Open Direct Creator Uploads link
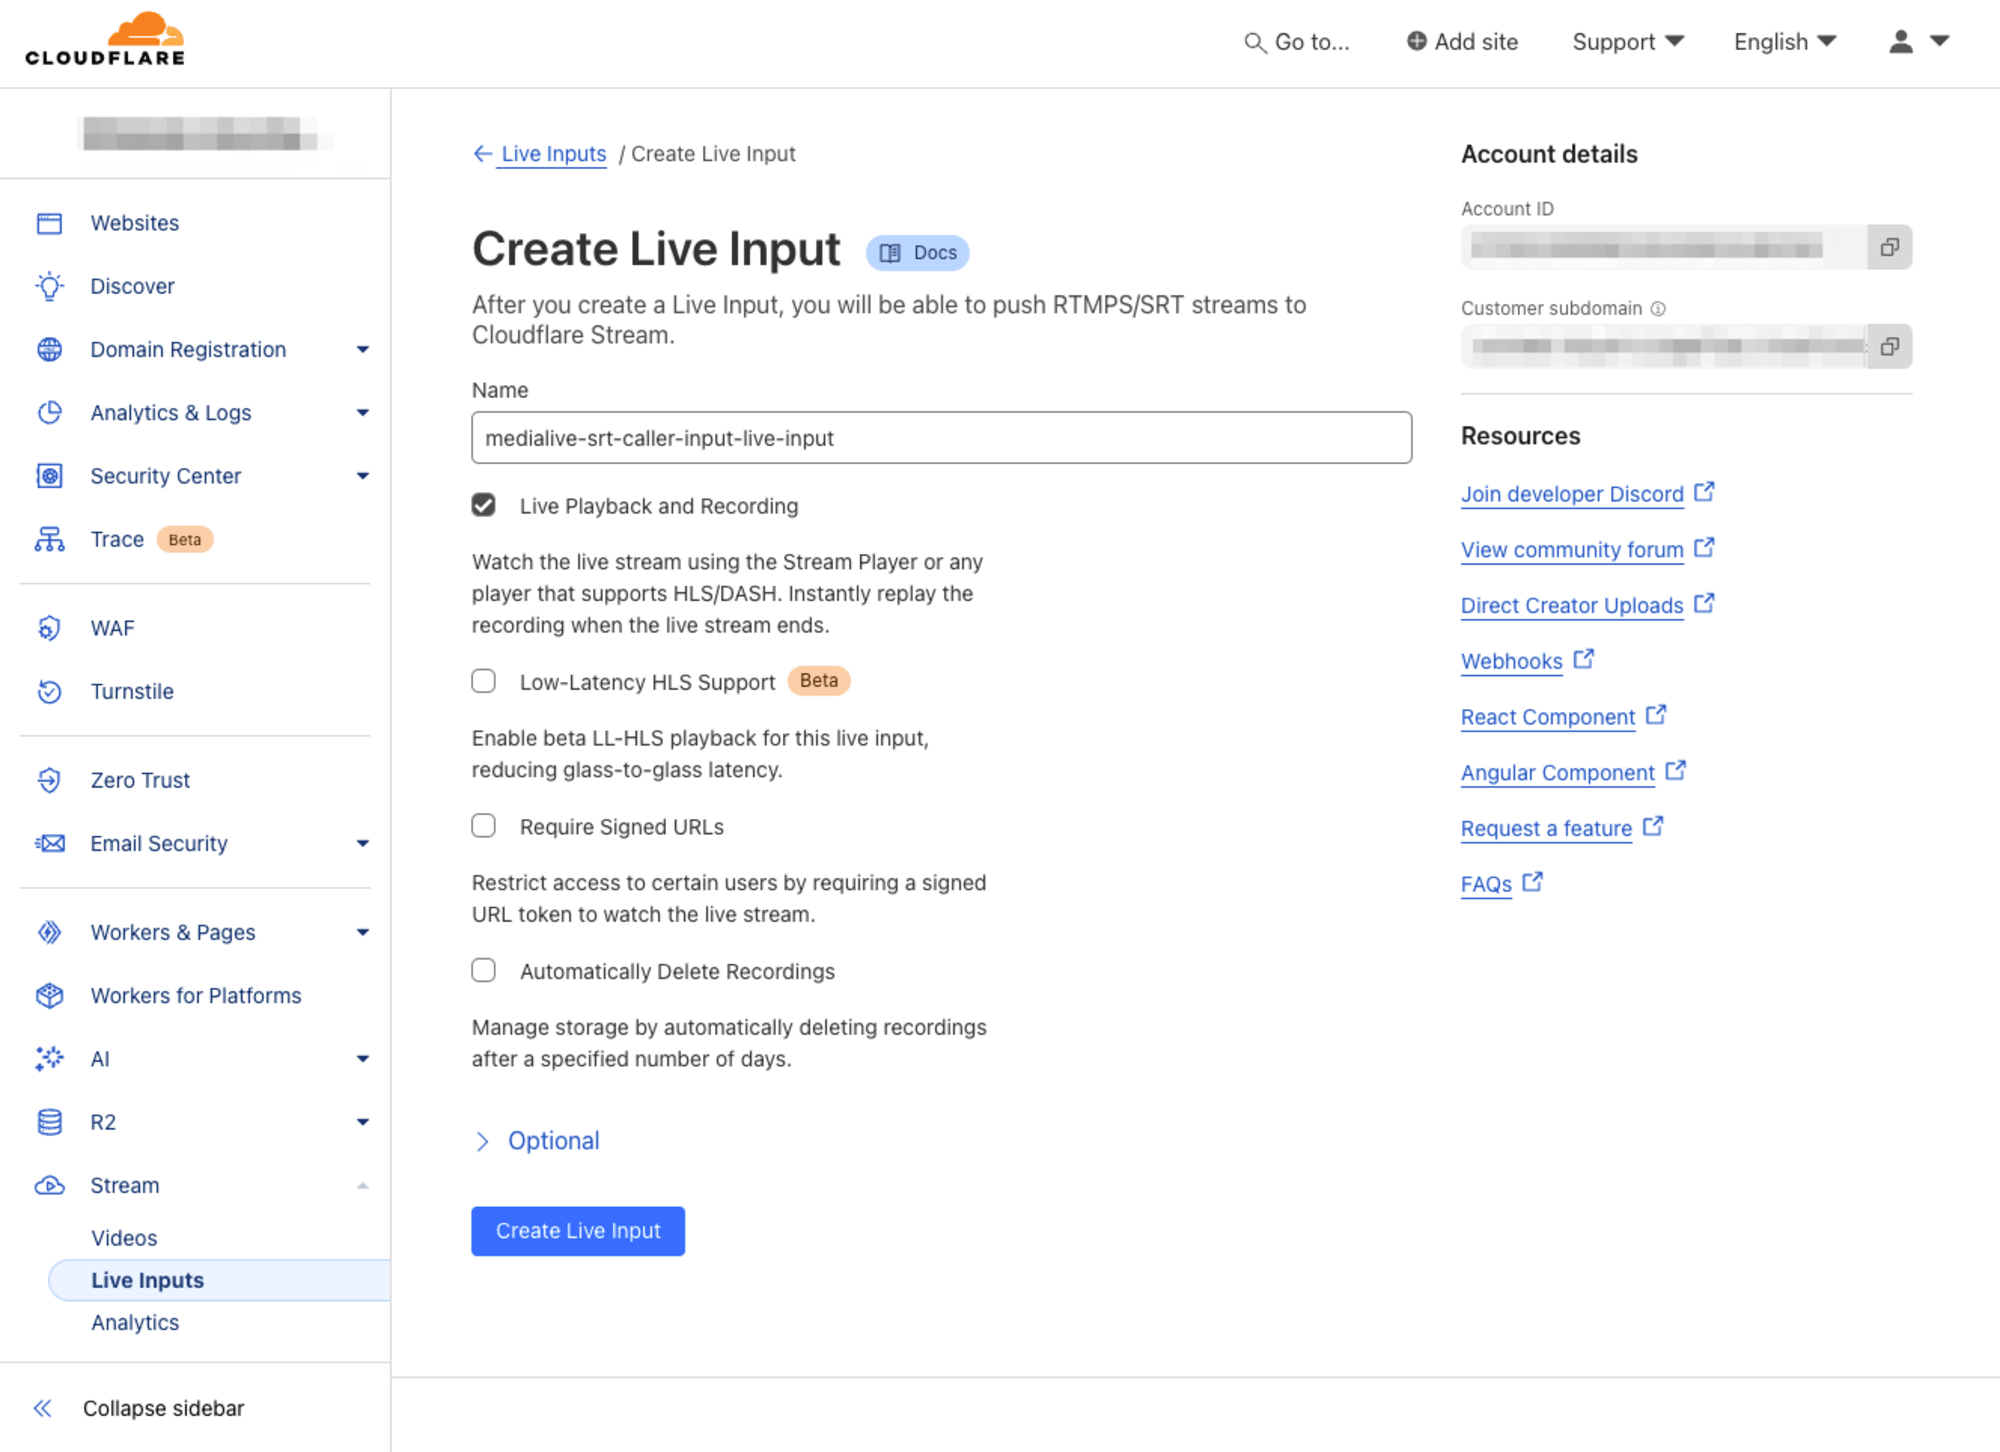The image size is (2000, 1452). click(x=1587, y=605)
